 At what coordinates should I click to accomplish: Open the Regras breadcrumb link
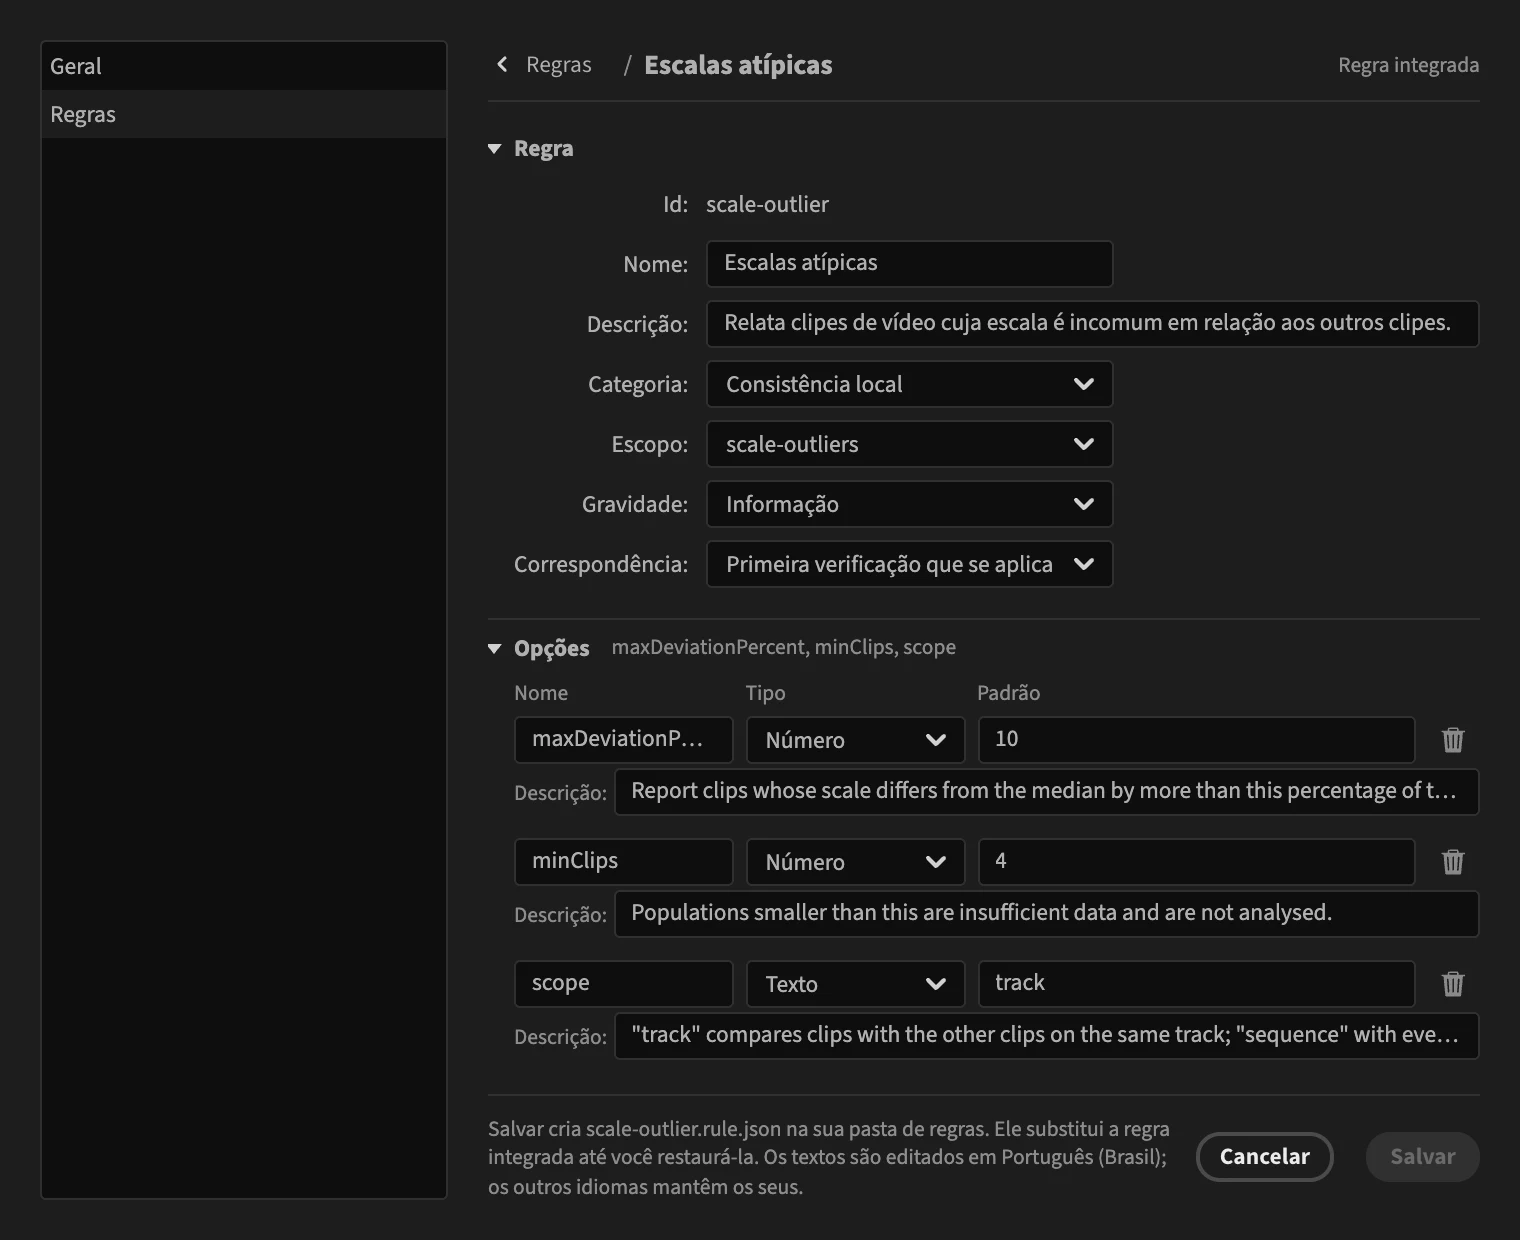pyautogui.click(x=558, y=65)
